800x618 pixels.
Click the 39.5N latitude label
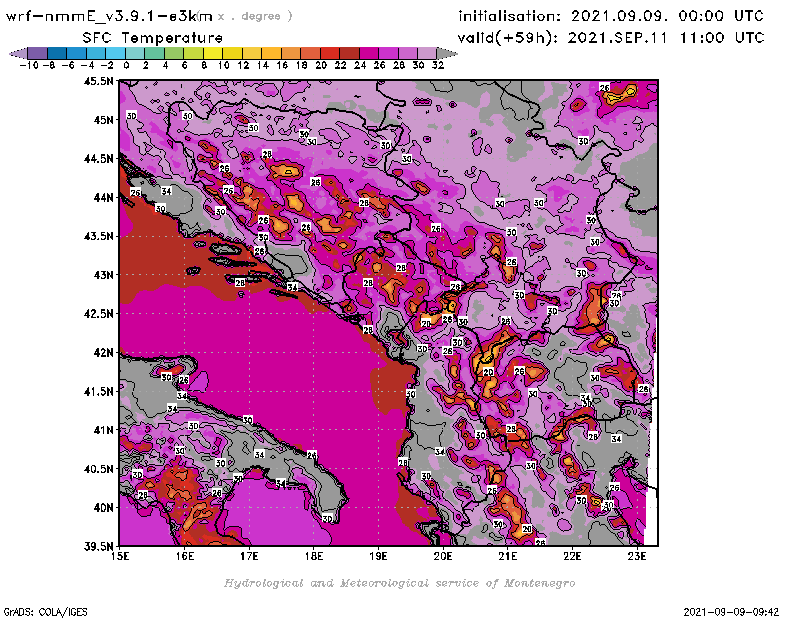pos(98,547)
